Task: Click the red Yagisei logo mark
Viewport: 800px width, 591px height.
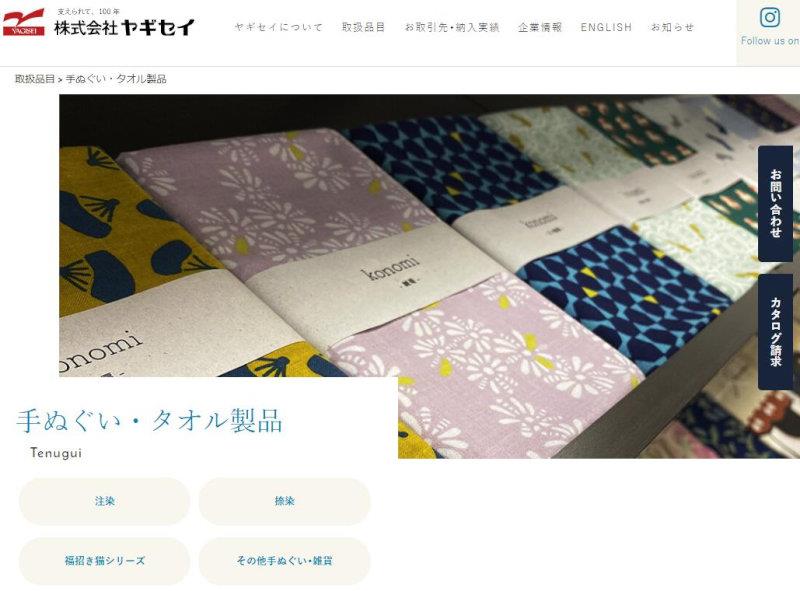Action: (23, 22)
